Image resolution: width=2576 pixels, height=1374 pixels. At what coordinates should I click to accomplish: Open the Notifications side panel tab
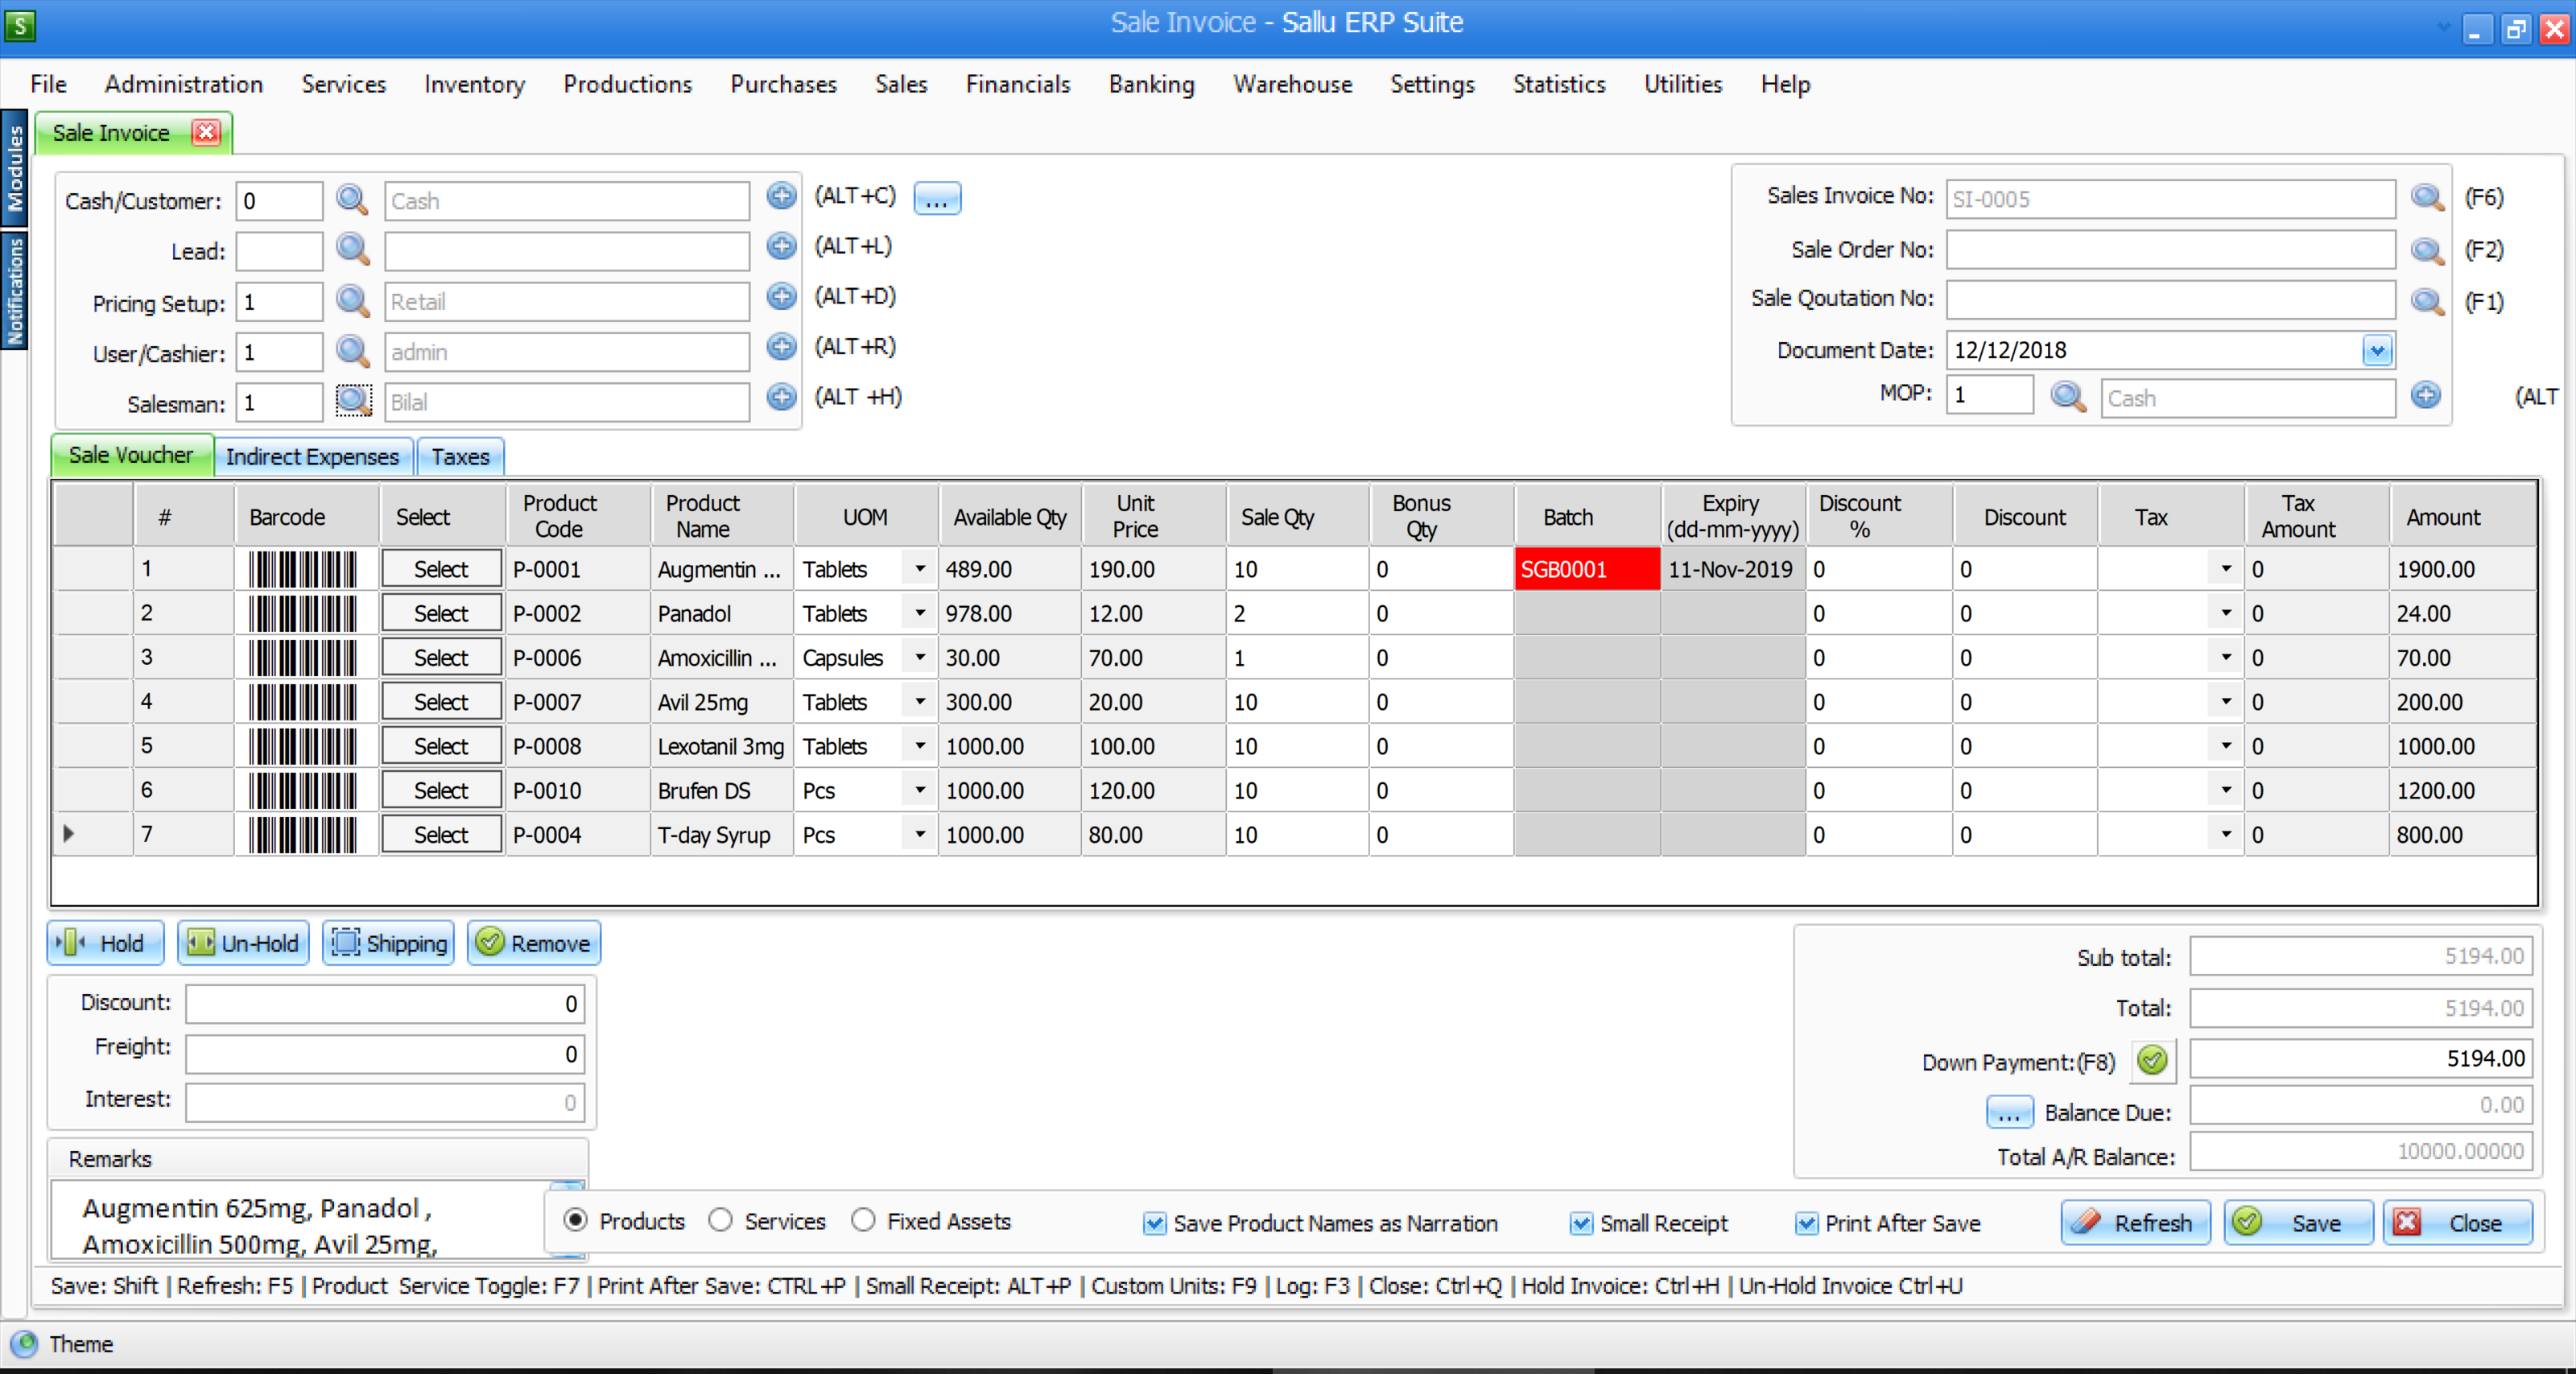click(x=14, y=291)
